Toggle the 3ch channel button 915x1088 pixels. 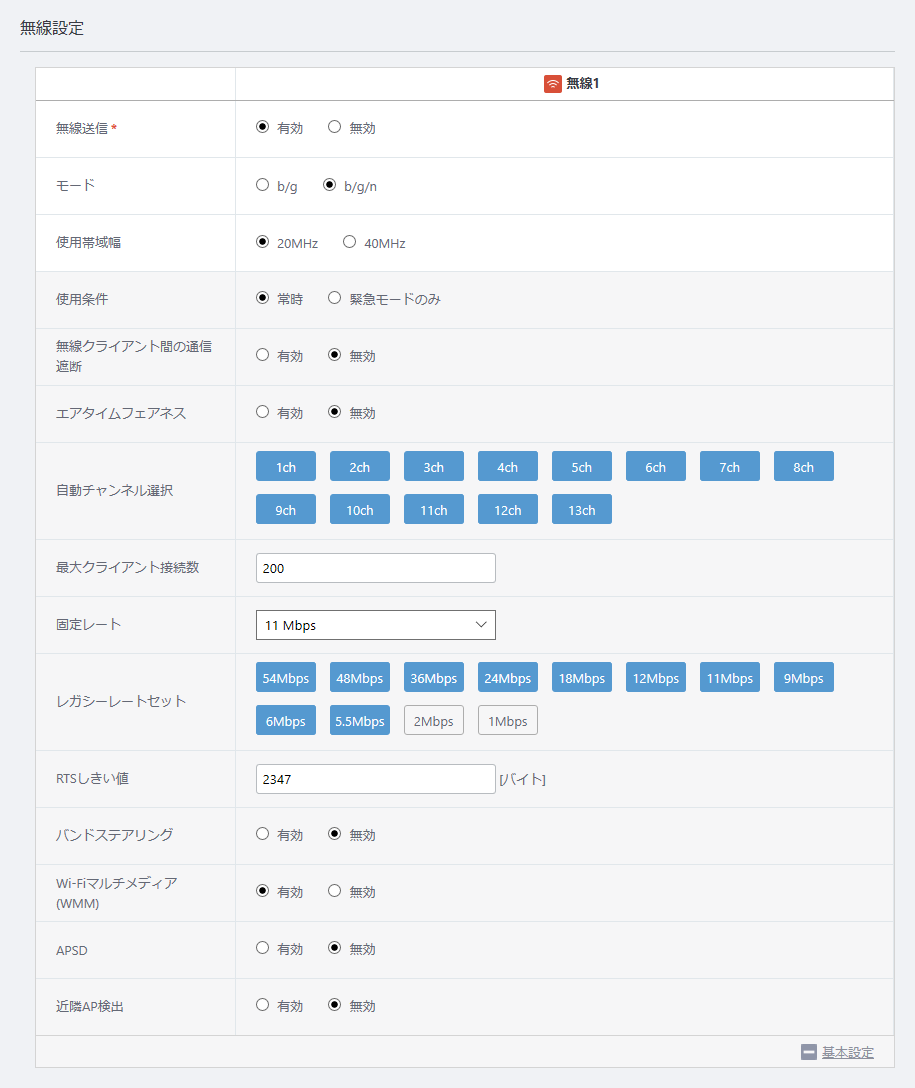[434, 466]
